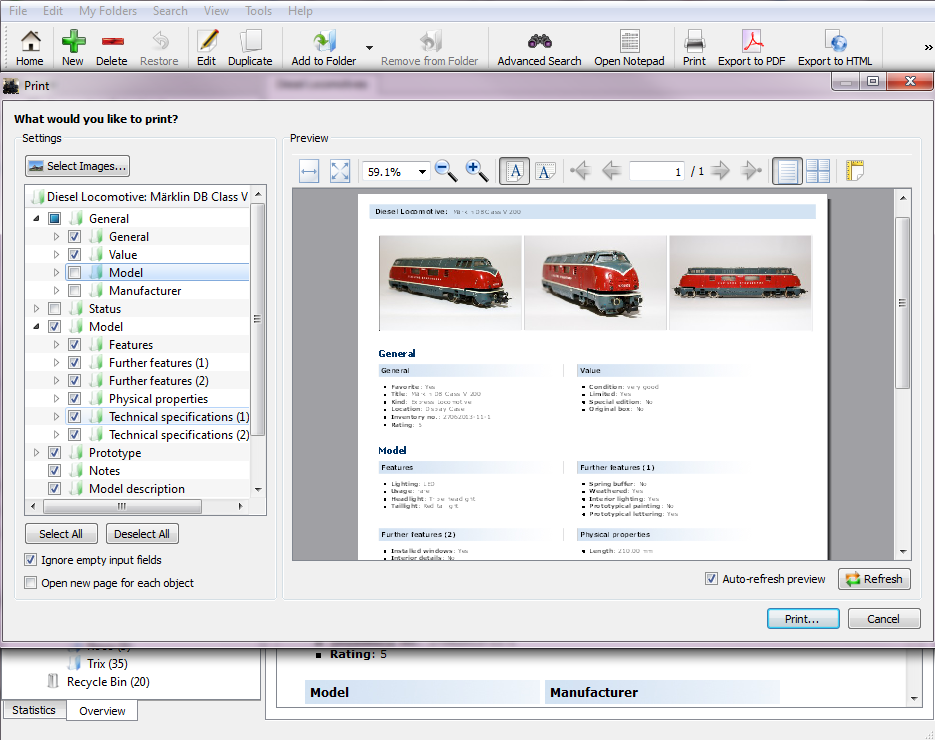Zoom out the print preview
The height and width of the screenshot is (740, 935).
446,171
